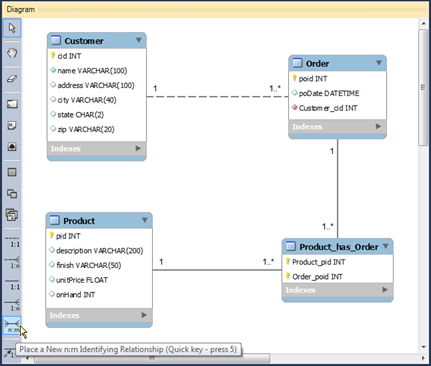Click the Product table header icon

[x=54, y=220]
